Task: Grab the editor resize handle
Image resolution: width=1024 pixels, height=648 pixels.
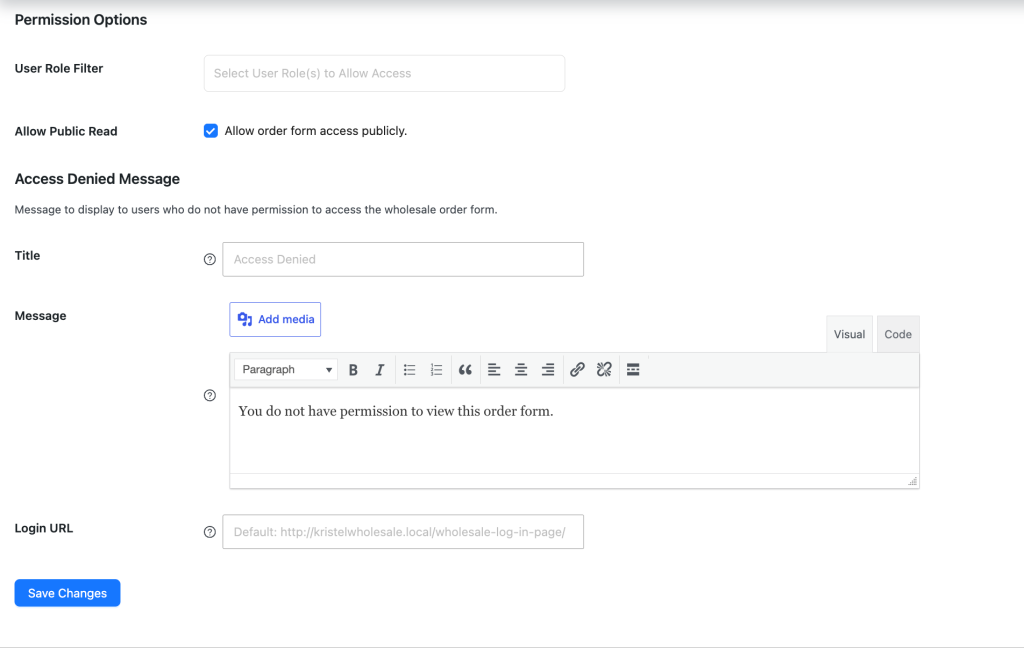Action: coord(912,481)
